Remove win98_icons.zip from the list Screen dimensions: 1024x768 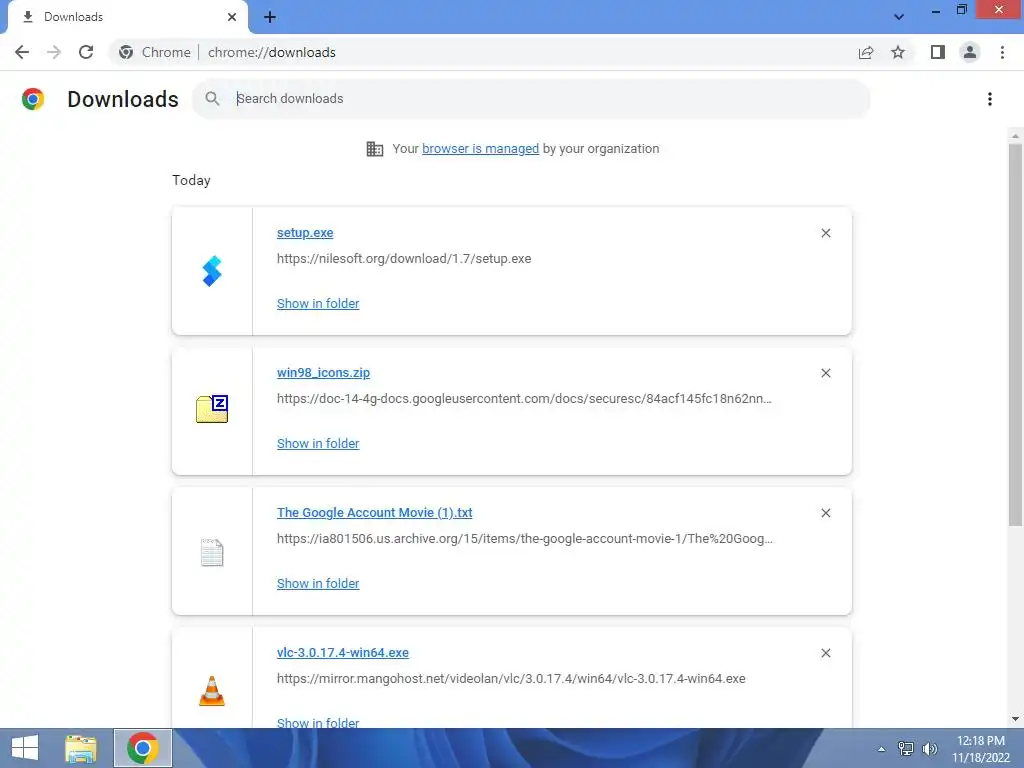825,373
